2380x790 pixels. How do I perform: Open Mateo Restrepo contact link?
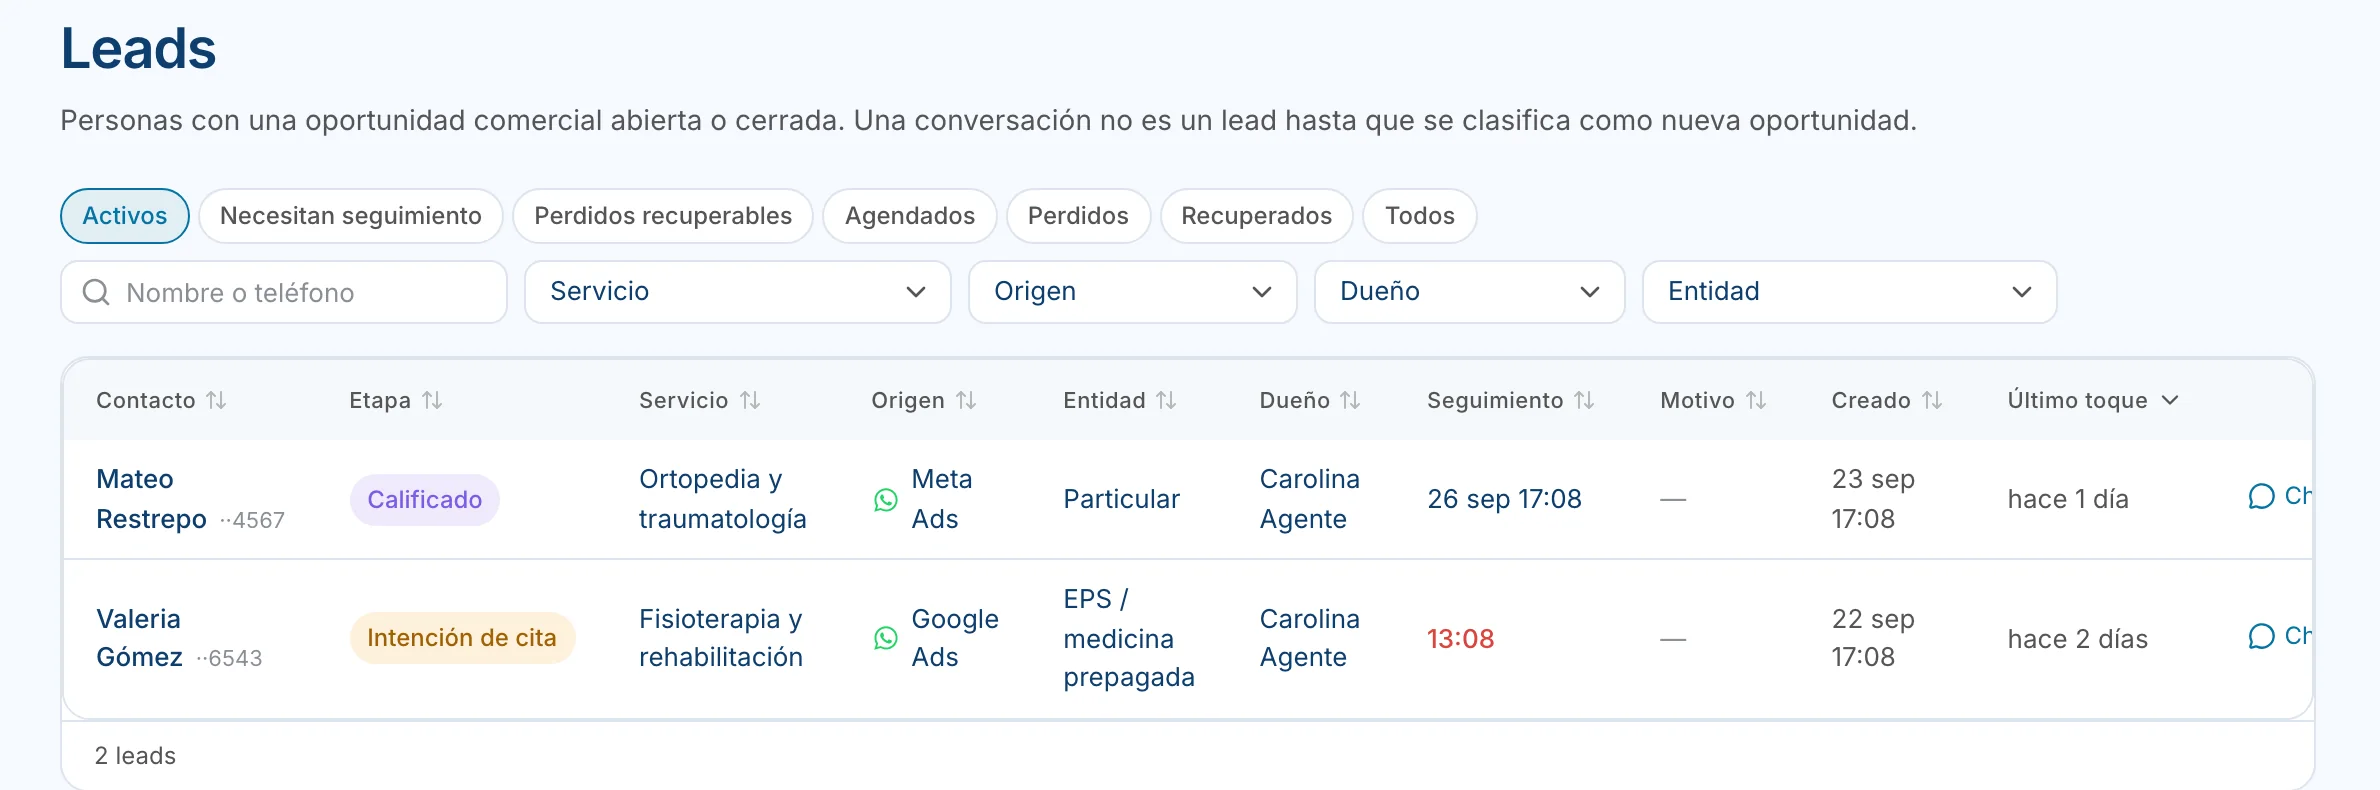coord(151,499)
